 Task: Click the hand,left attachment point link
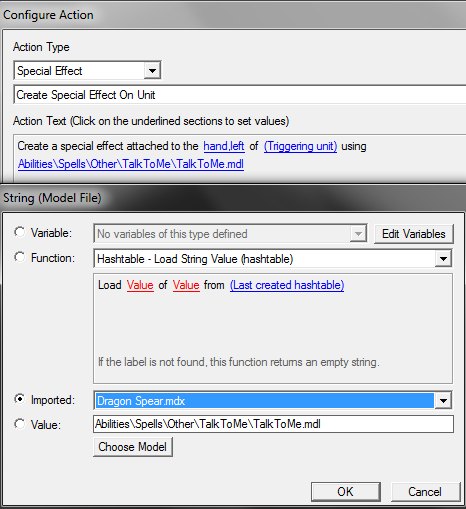(224, 146)
